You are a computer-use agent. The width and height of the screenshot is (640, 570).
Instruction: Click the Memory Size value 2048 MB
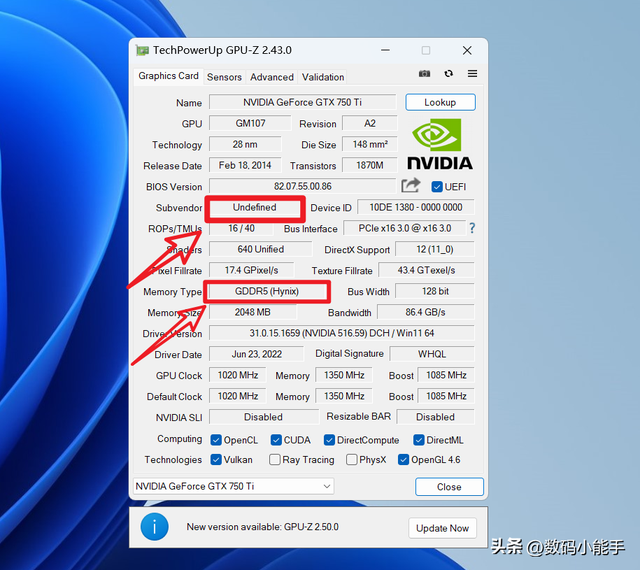253,312
